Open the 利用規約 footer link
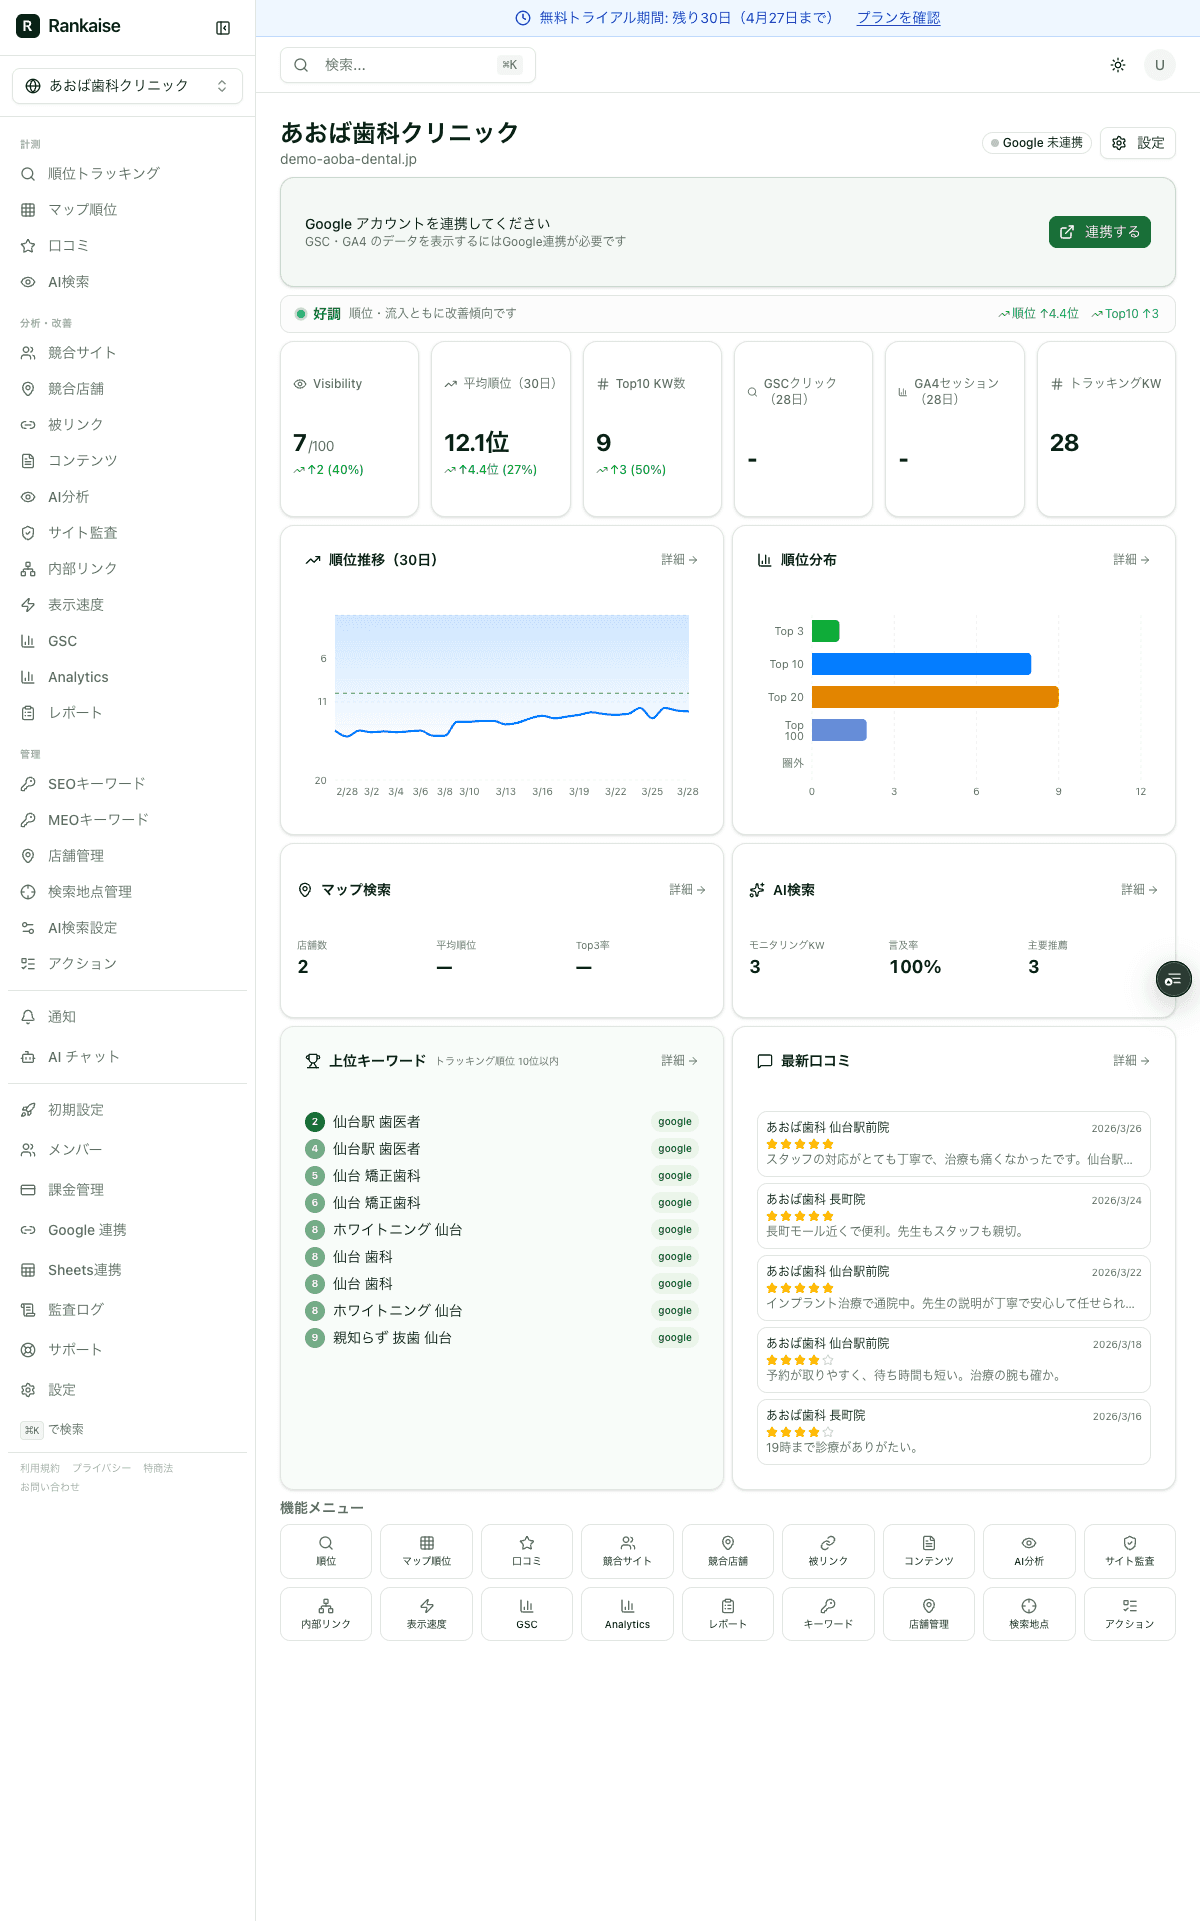 pyautogui.click(x=40, y=1468)
